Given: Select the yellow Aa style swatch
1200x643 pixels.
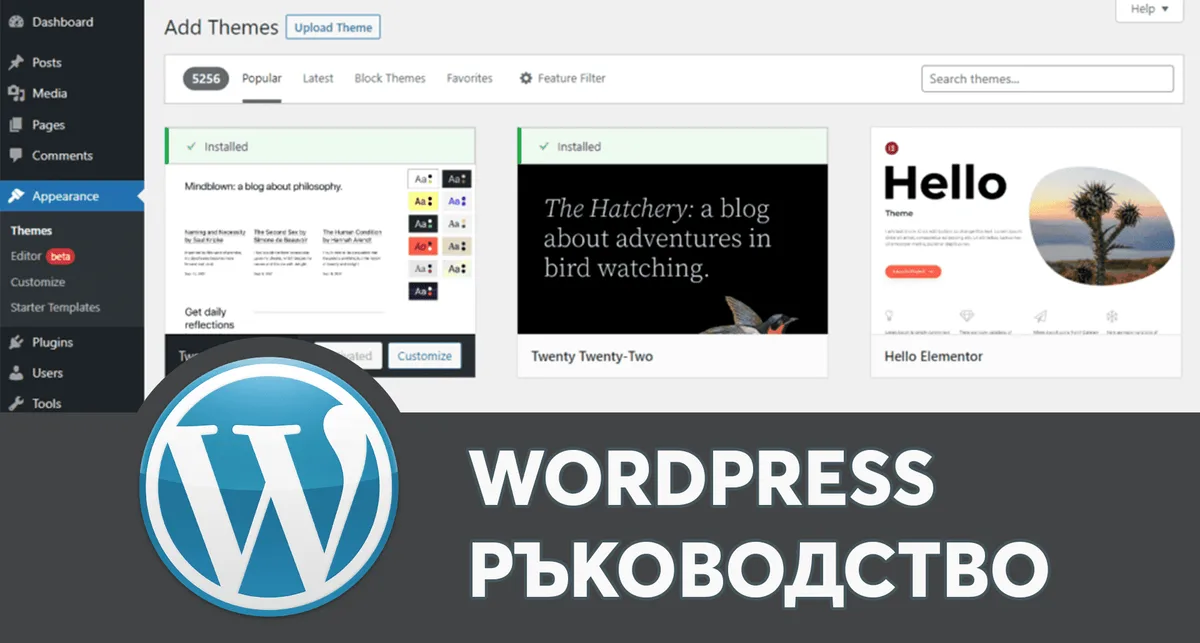Looking at the screenshot, I should (424, 201).
